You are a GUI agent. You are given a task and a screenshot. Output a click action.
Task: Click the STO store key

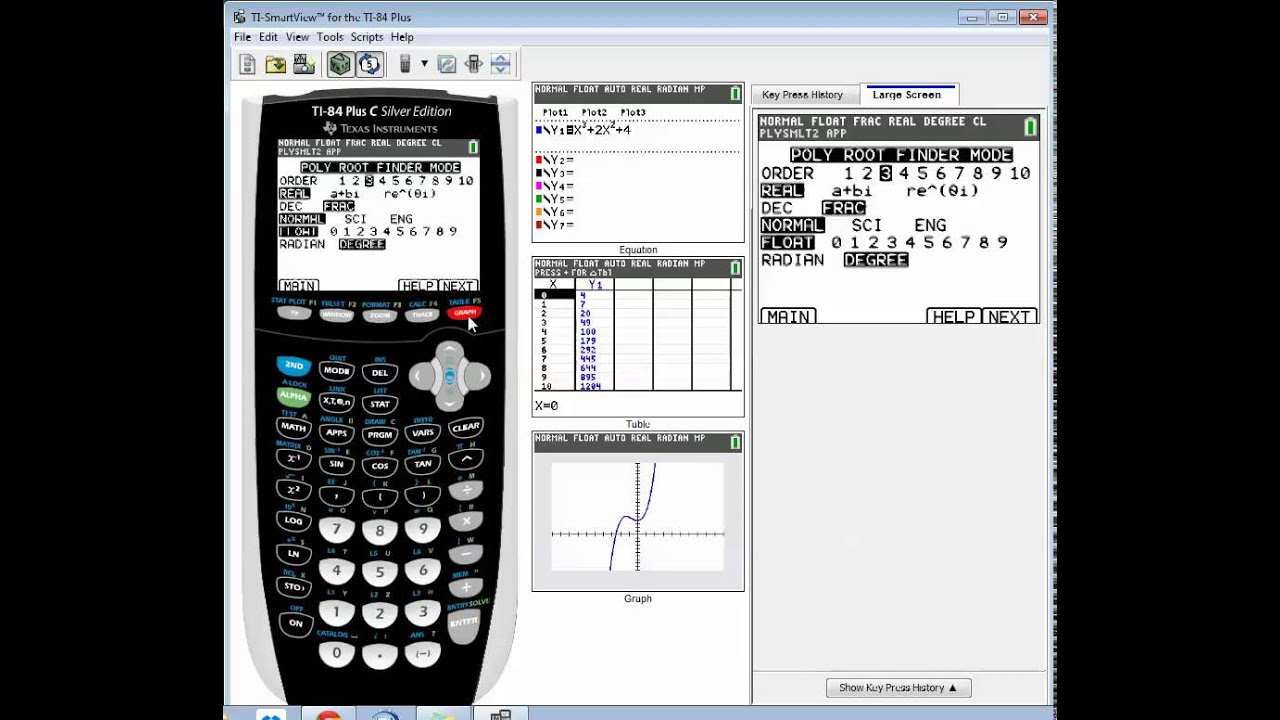click(293, 585)
